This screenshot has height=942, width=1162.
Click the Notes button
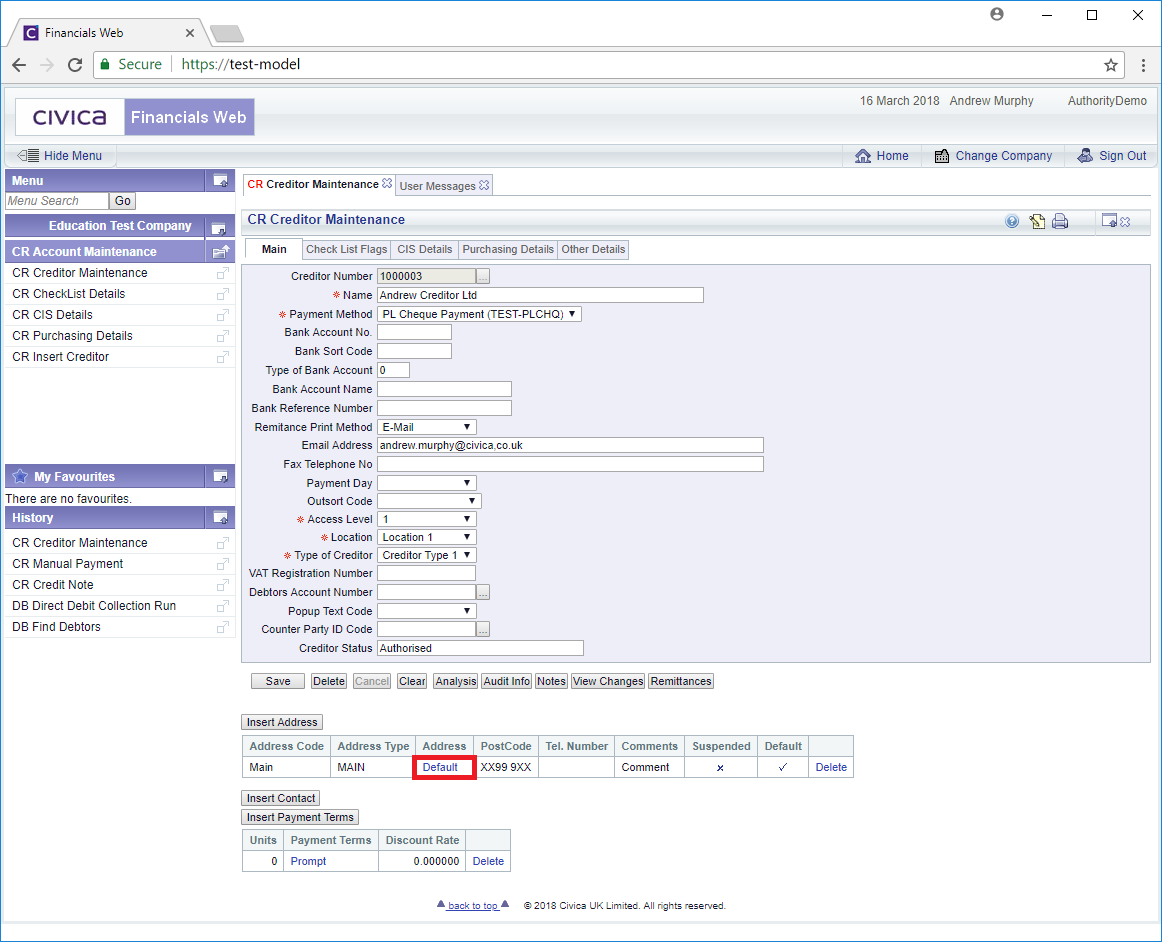point(551,681)
